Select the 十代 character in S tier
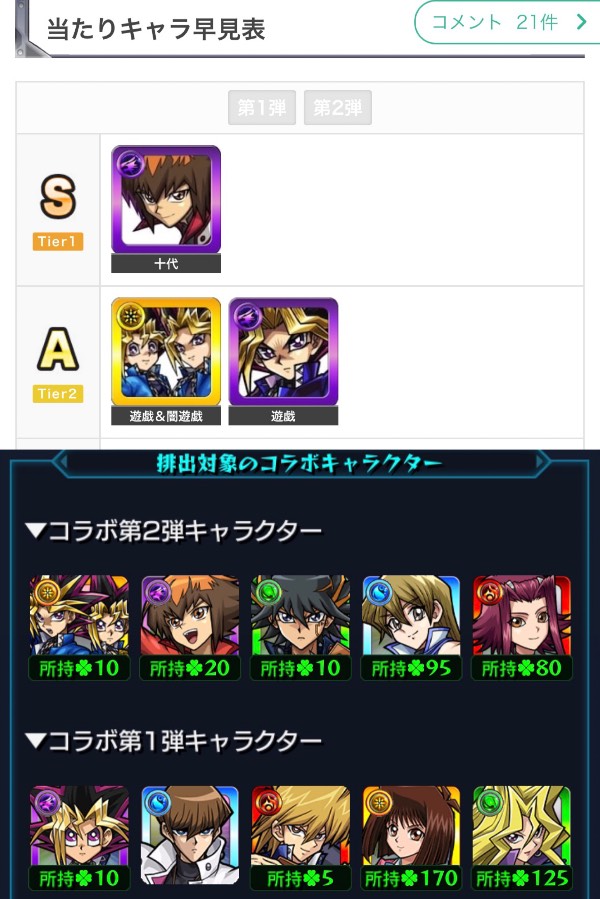 (166, 199)
